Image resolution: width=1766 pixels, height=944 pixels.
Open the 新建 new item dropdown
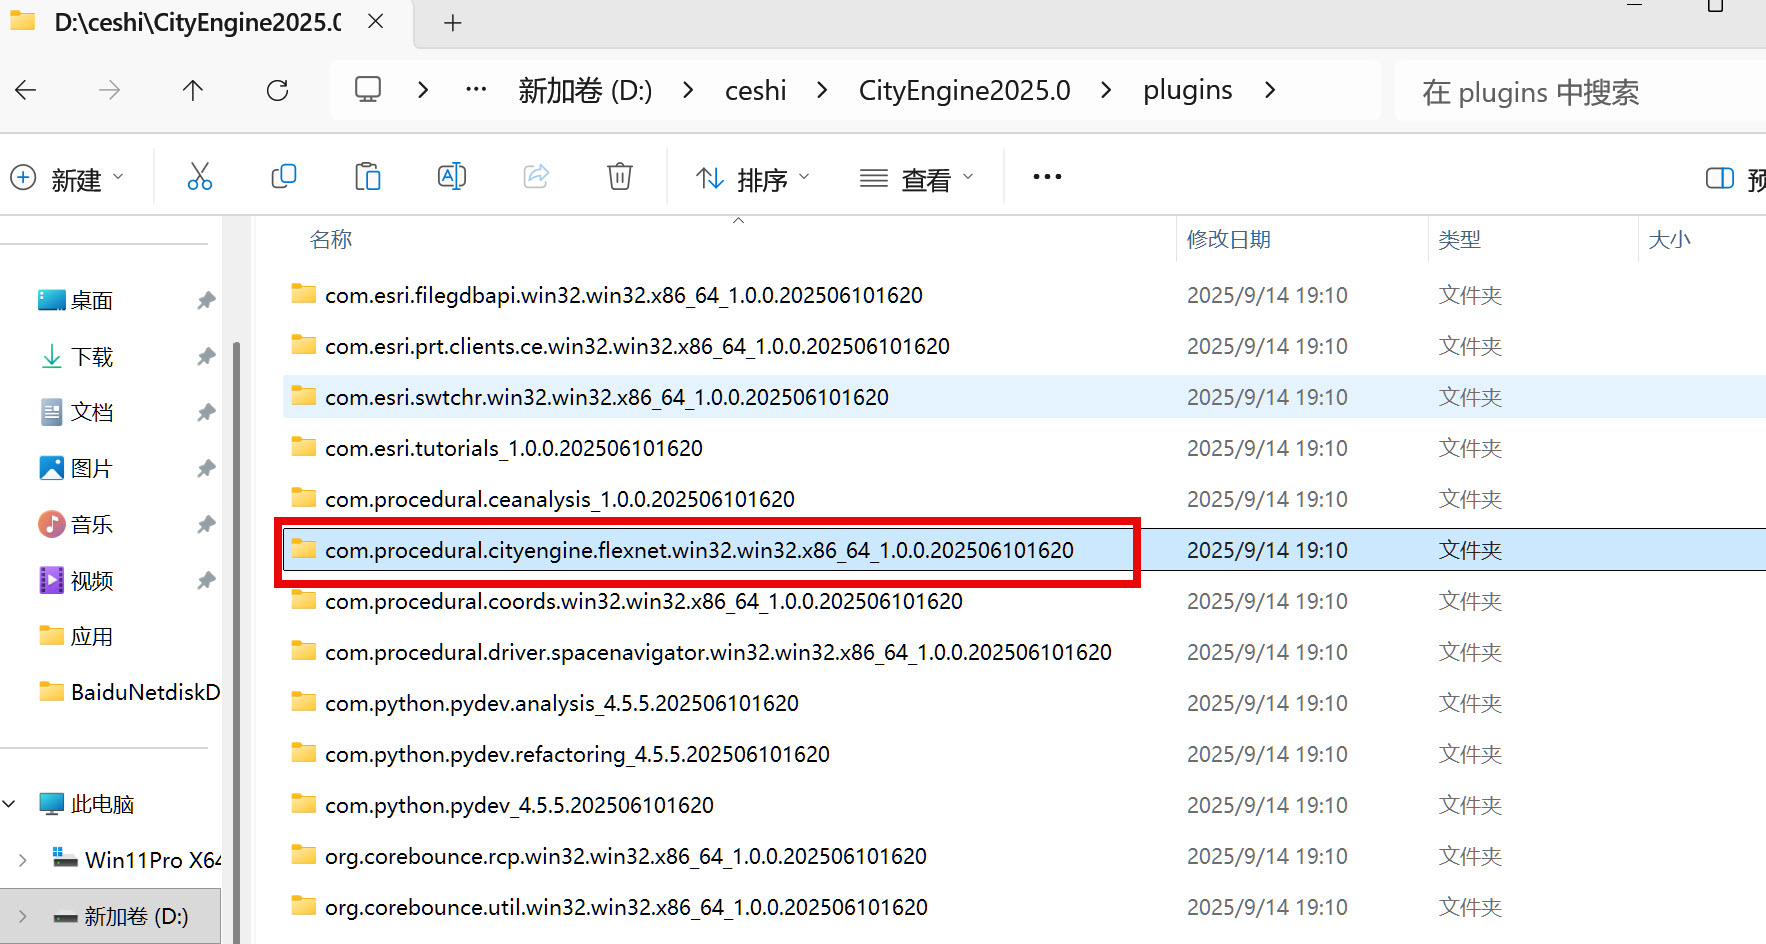coord(68,179)
